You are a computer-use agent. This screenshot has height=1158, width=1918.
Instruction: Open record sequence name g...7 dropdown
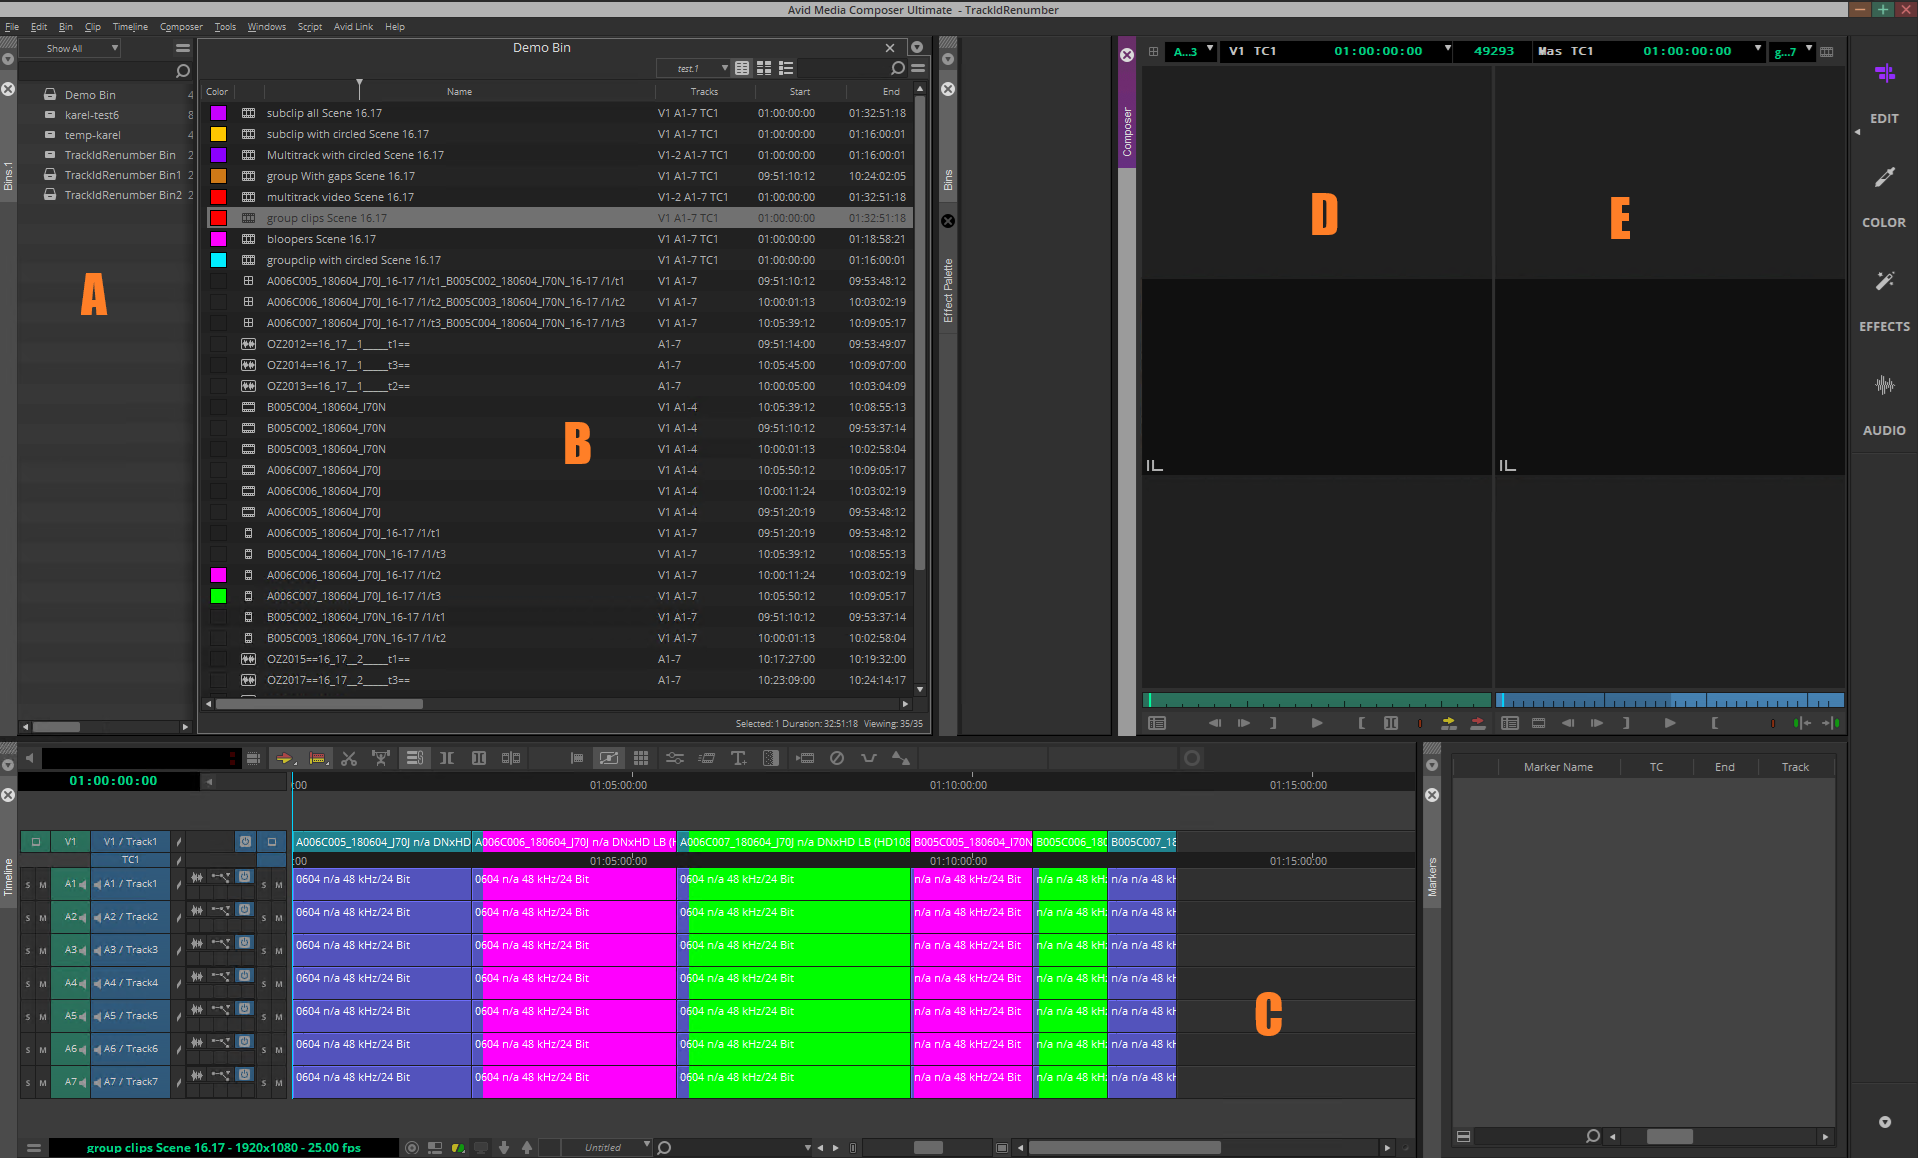(x=1792, y=51)
